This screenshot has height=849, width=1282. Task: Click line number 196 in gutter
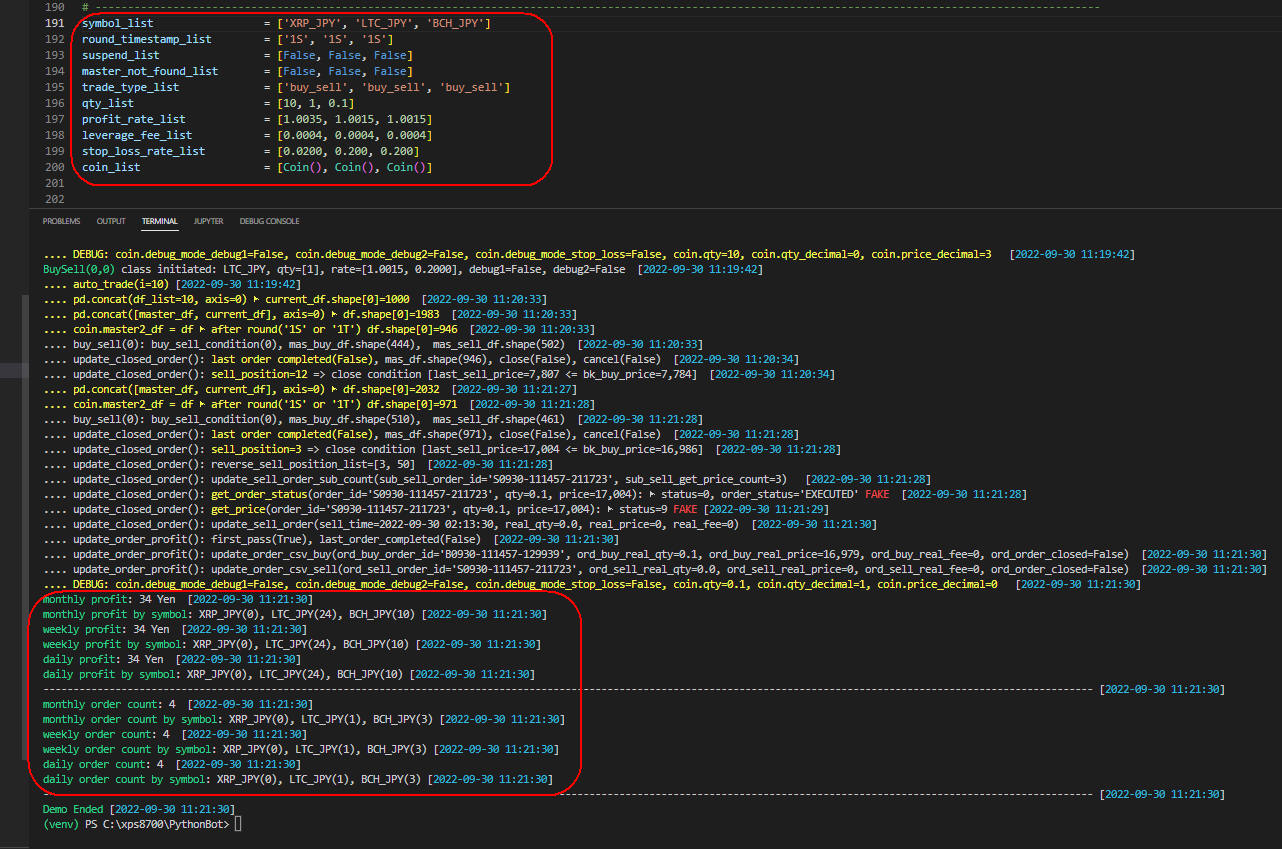click(55, 103)
